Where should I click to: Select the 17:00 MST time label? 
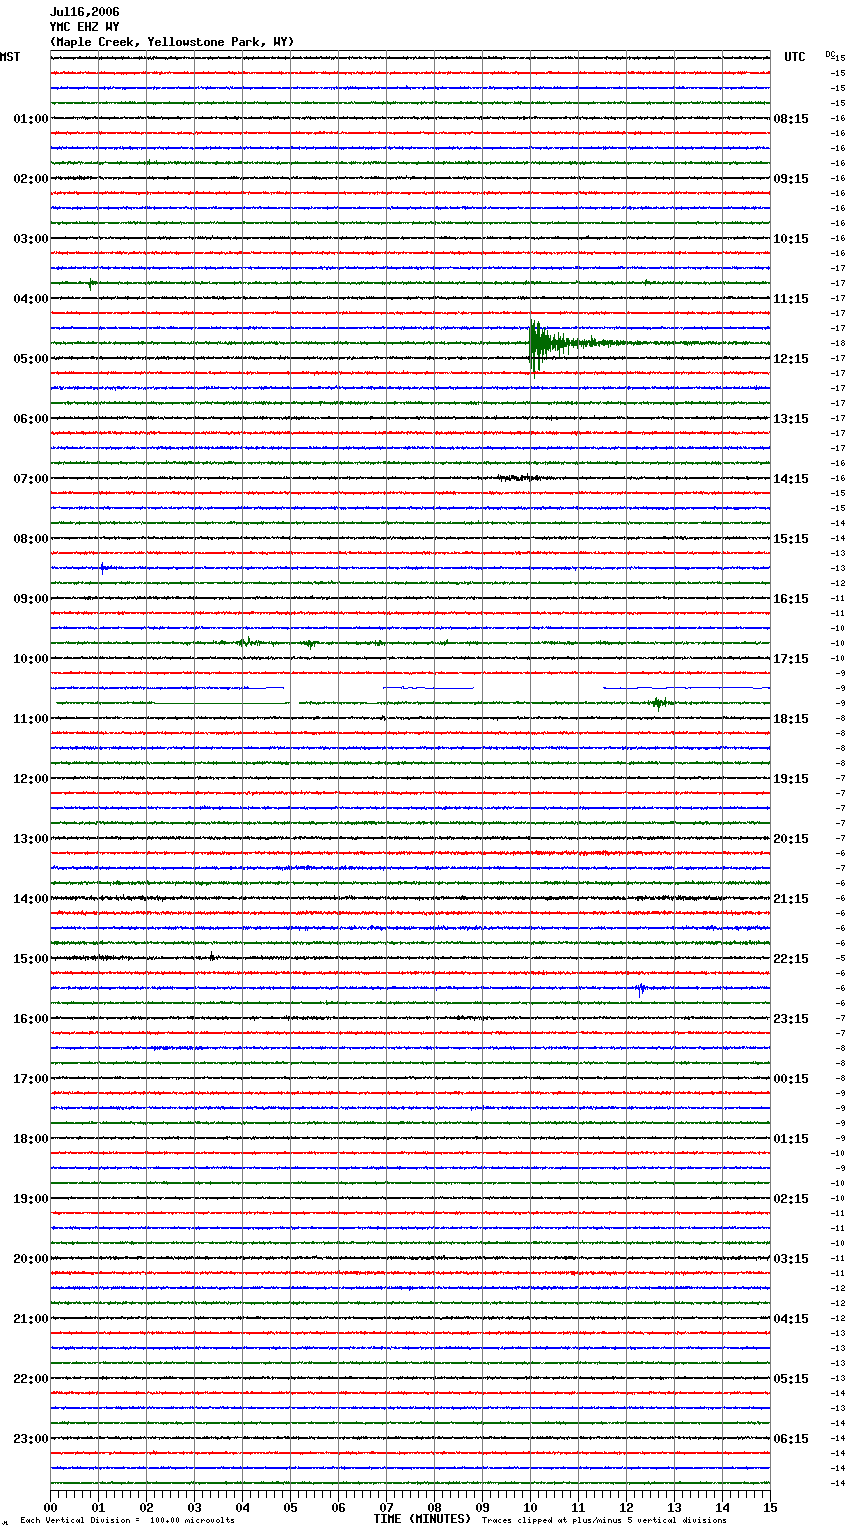click(x=31, y=1079)
